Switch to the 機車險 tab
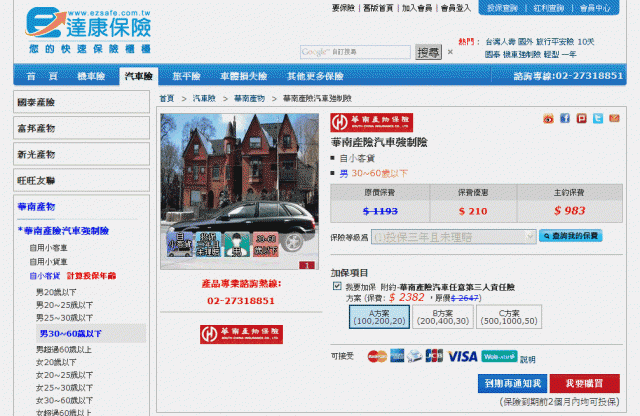Screen dimensions: 640x416 (x=91, y=76)
